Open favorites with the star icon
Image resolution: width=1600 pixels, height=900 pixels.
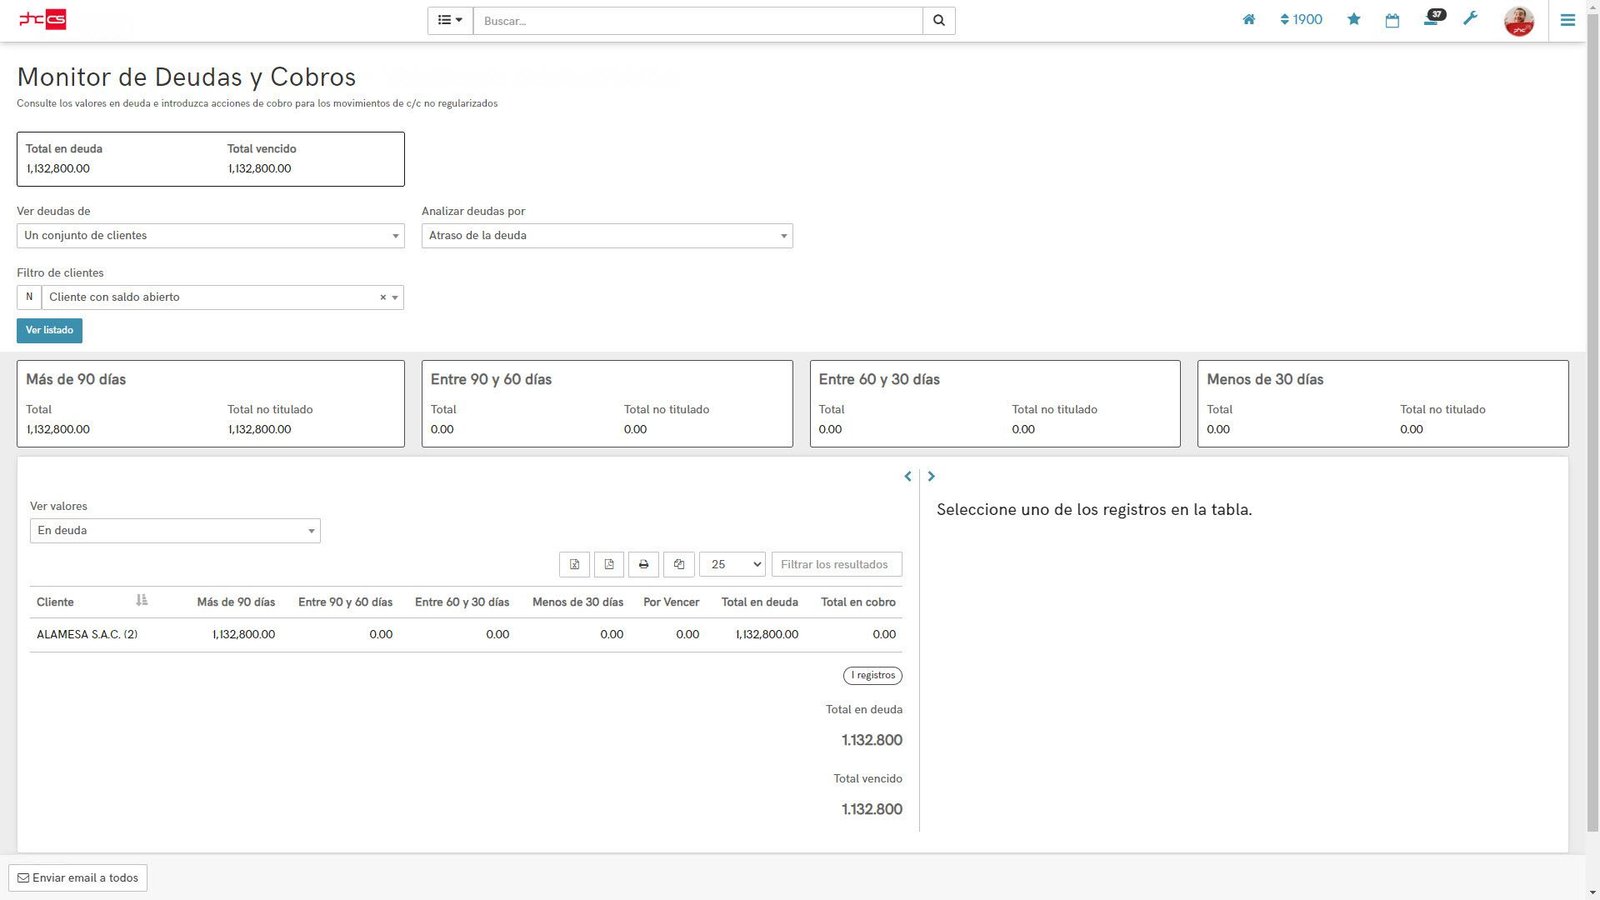point(1354,20)
